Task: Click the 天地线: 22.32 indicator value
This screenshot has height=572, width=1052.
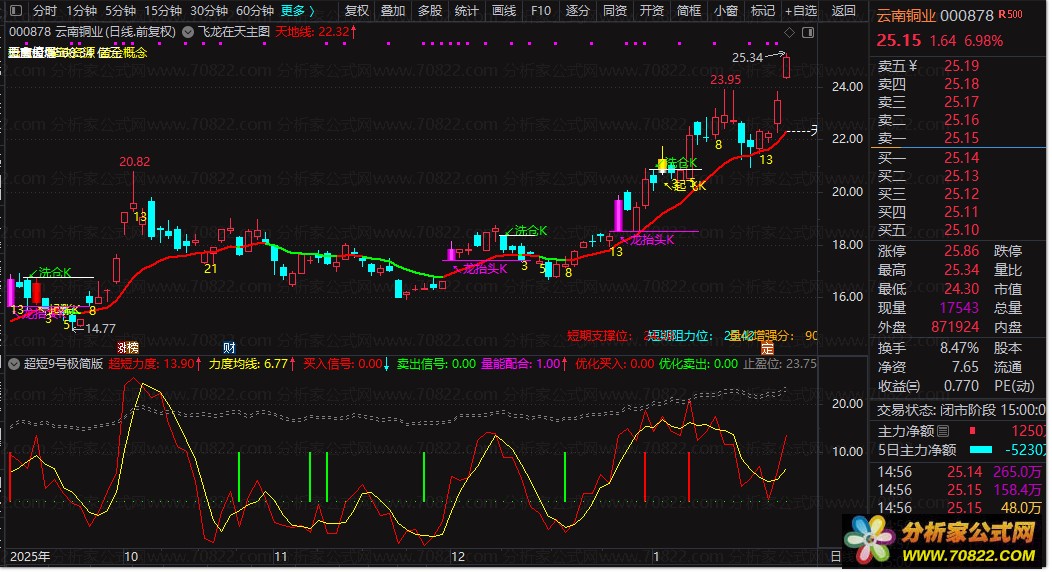Action: tap(317, 32)
